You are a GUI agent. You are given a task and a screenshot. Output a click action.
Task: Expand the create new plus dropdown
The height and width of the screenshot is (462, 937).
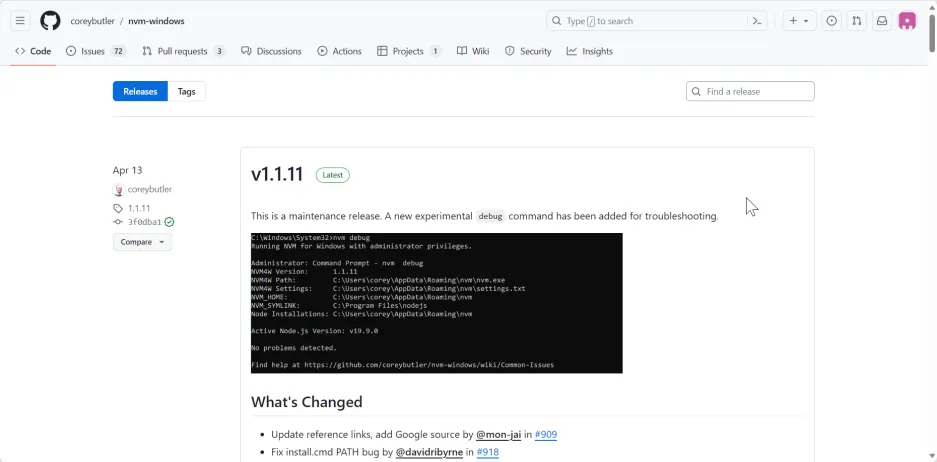click(799, 21)
